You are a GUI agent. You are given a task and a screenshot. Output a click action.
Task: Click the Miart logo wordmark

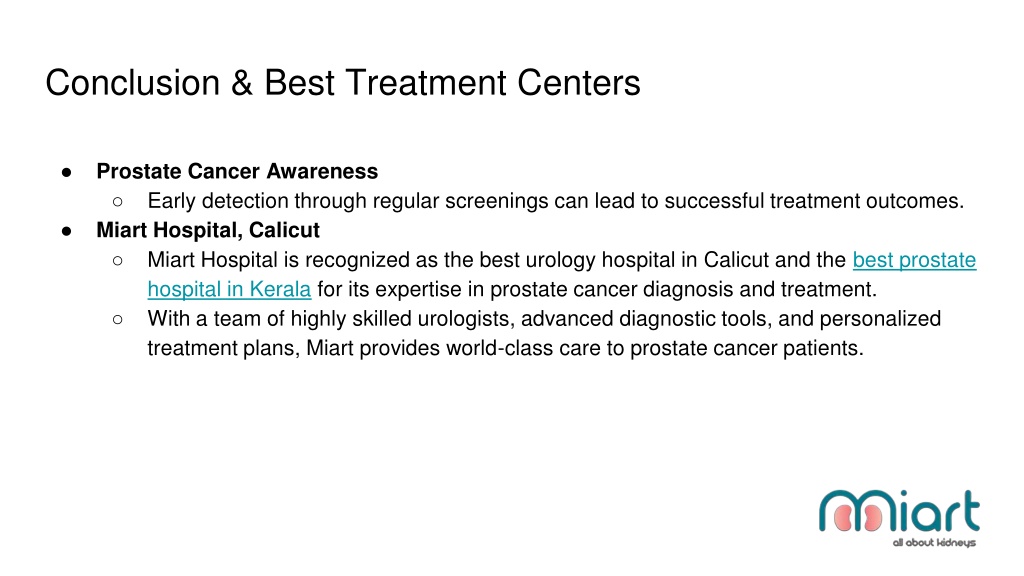pos(899,511)
